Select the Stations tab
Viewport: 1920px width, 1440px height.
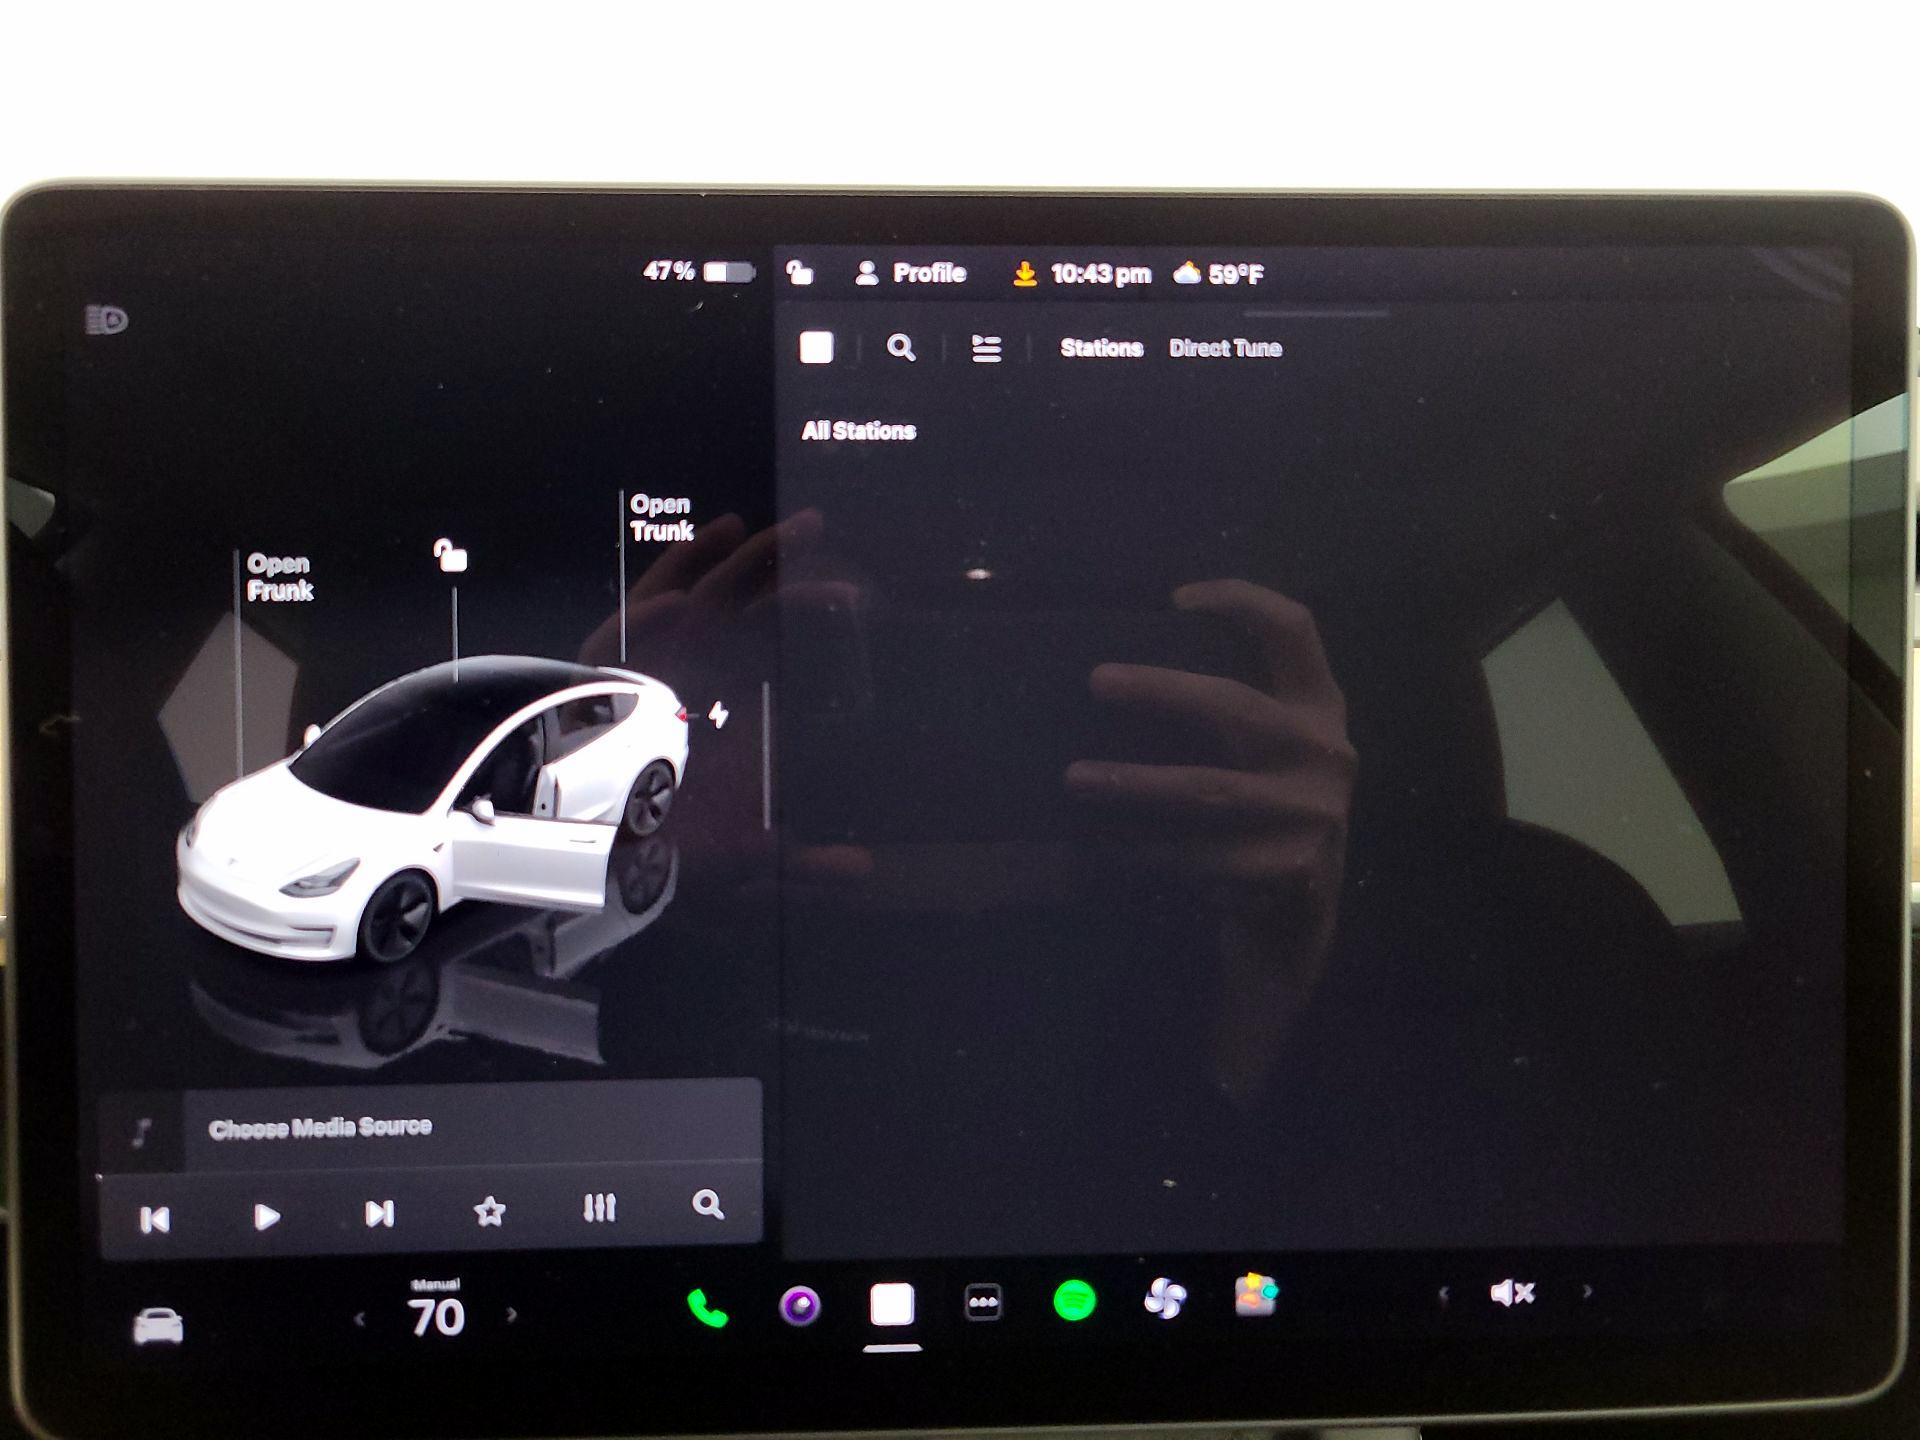pos(1101,348)
